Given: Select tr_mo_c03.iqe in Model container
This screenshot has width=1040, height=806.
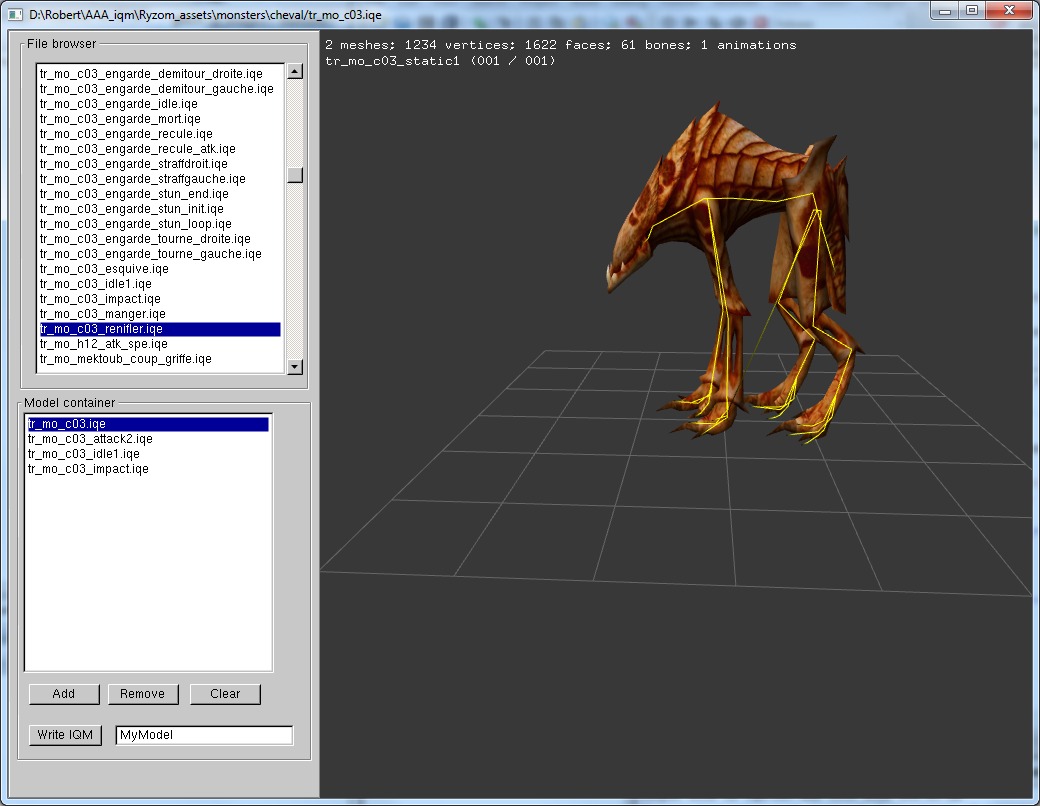Looking at the screenshot, I should [x=67, y=424].
